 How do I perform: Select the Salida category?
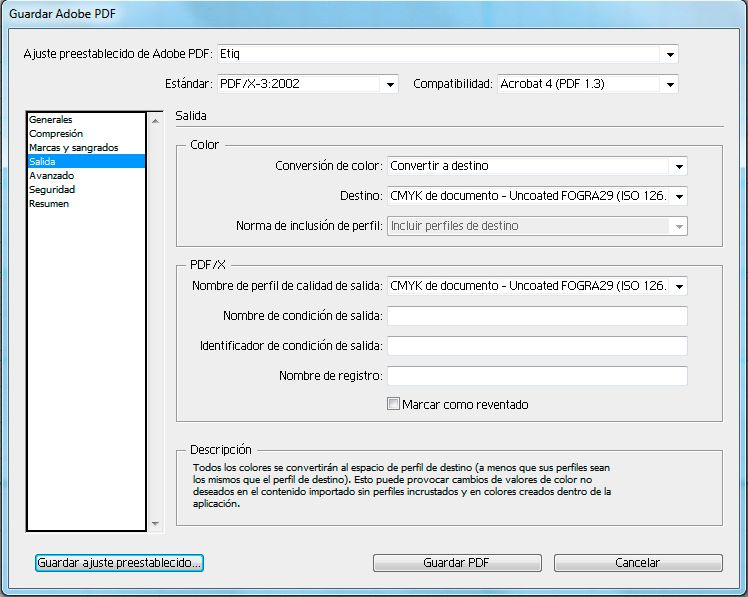(43, 161)
